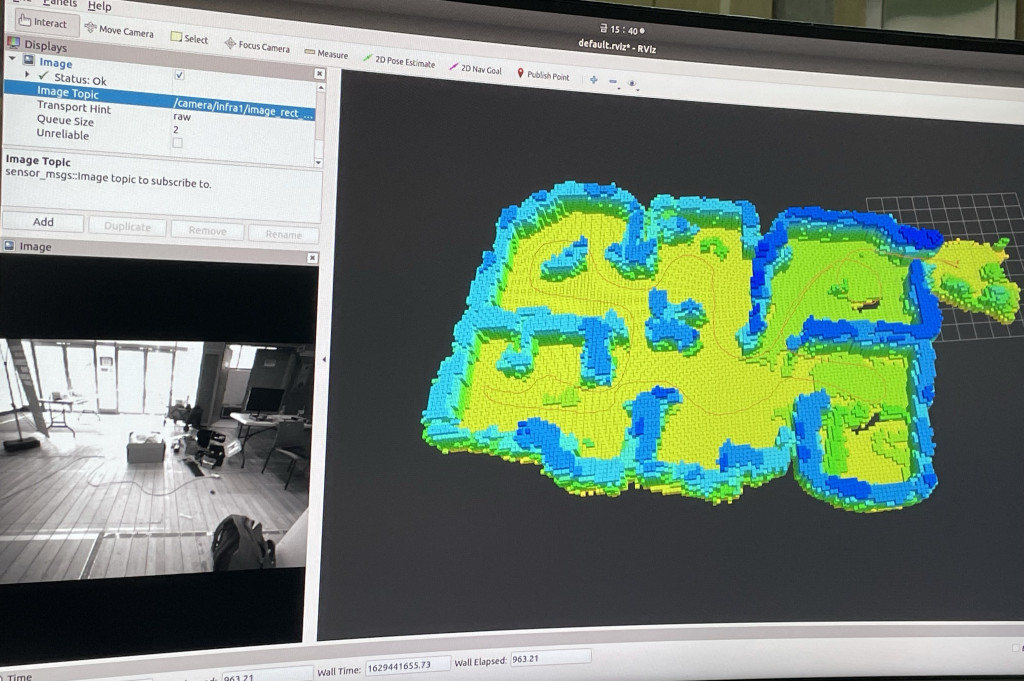Click the Add display button

coord(43,222)
